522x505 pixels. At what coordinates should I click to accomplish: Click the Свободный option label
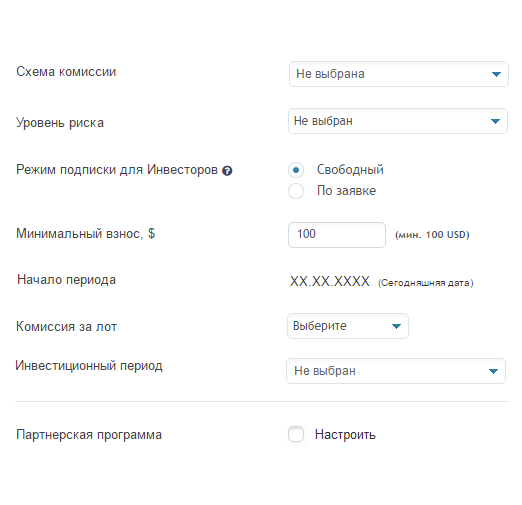[x=350, y=170]
